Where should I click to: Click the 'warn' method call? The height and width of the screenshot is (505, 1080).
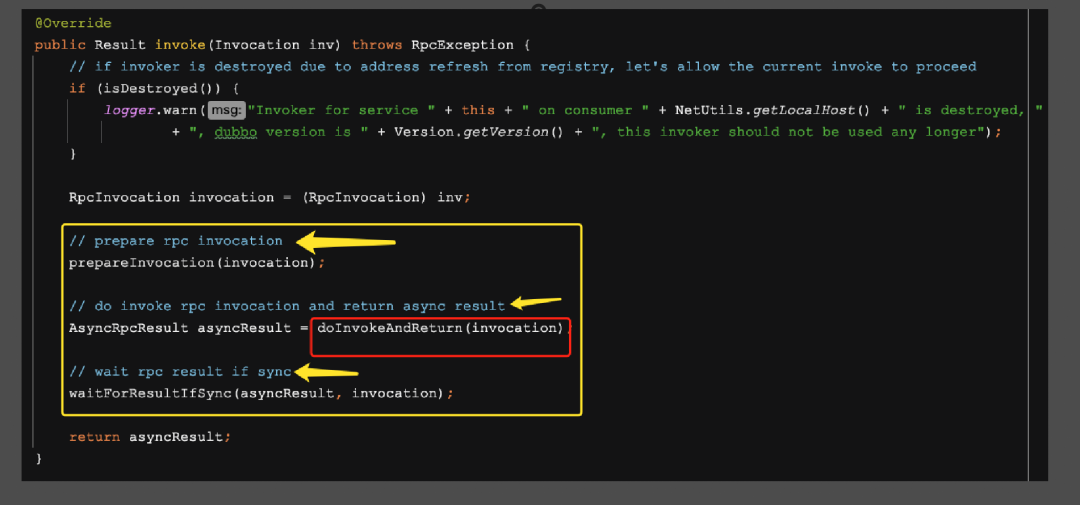coord(179,110)
